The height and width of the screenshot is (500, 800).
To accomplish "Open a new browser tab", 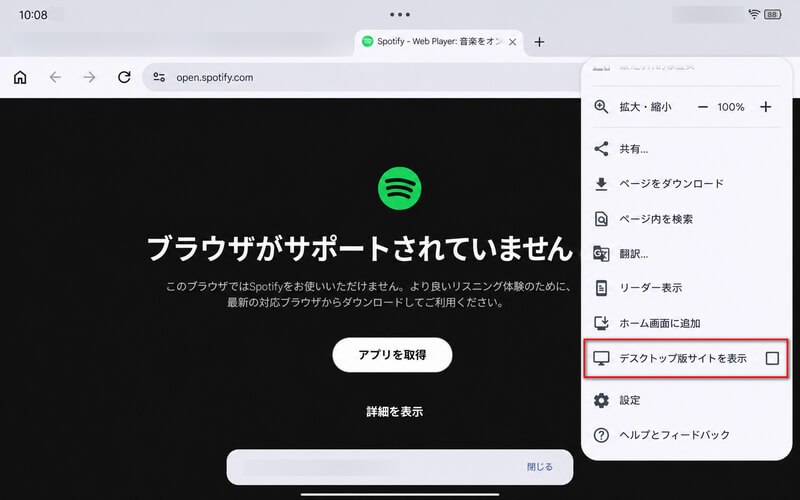I will pos(539,42).
